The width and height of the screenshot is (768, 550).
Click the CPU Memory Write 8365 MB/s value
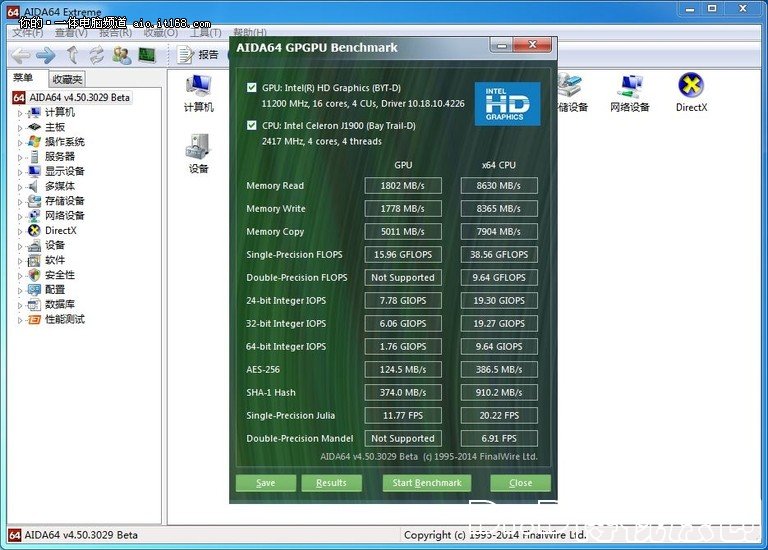click(x=499, y=209)
